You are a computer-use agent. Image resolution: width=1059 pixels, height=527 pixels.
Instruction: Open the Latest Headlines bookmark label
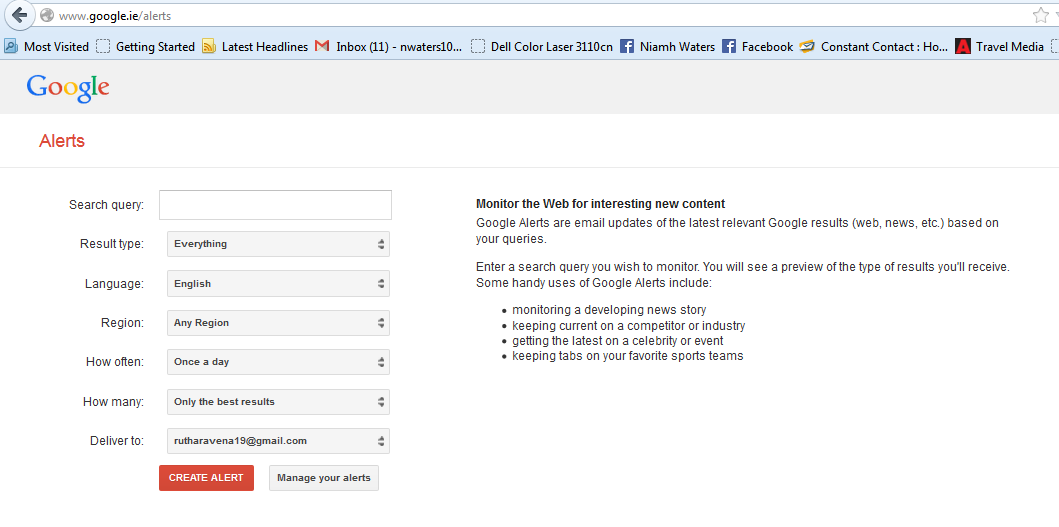click(265, 47)
